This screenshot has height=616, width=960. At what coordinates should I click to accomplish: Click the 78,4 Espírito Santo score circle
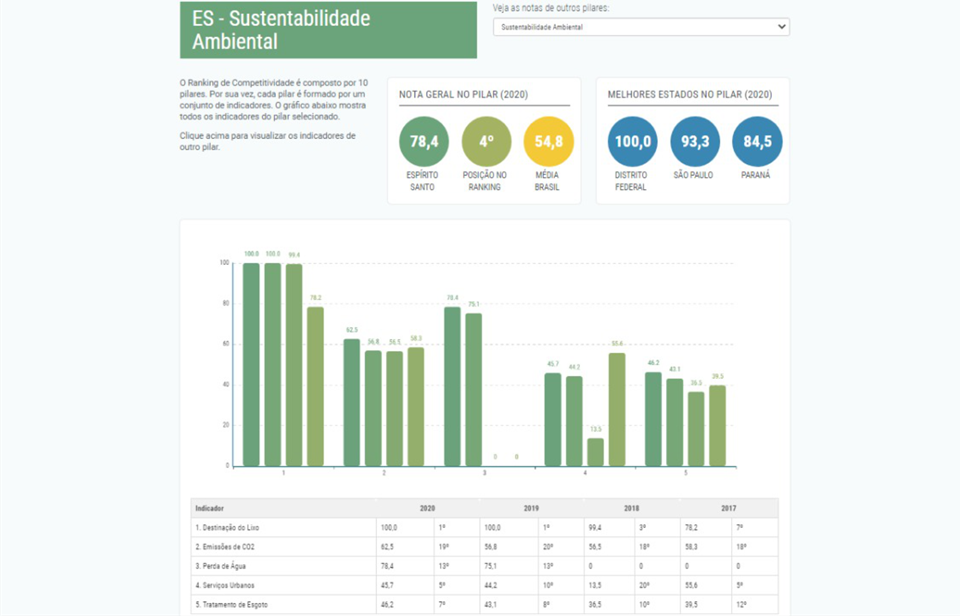(424, 141)
